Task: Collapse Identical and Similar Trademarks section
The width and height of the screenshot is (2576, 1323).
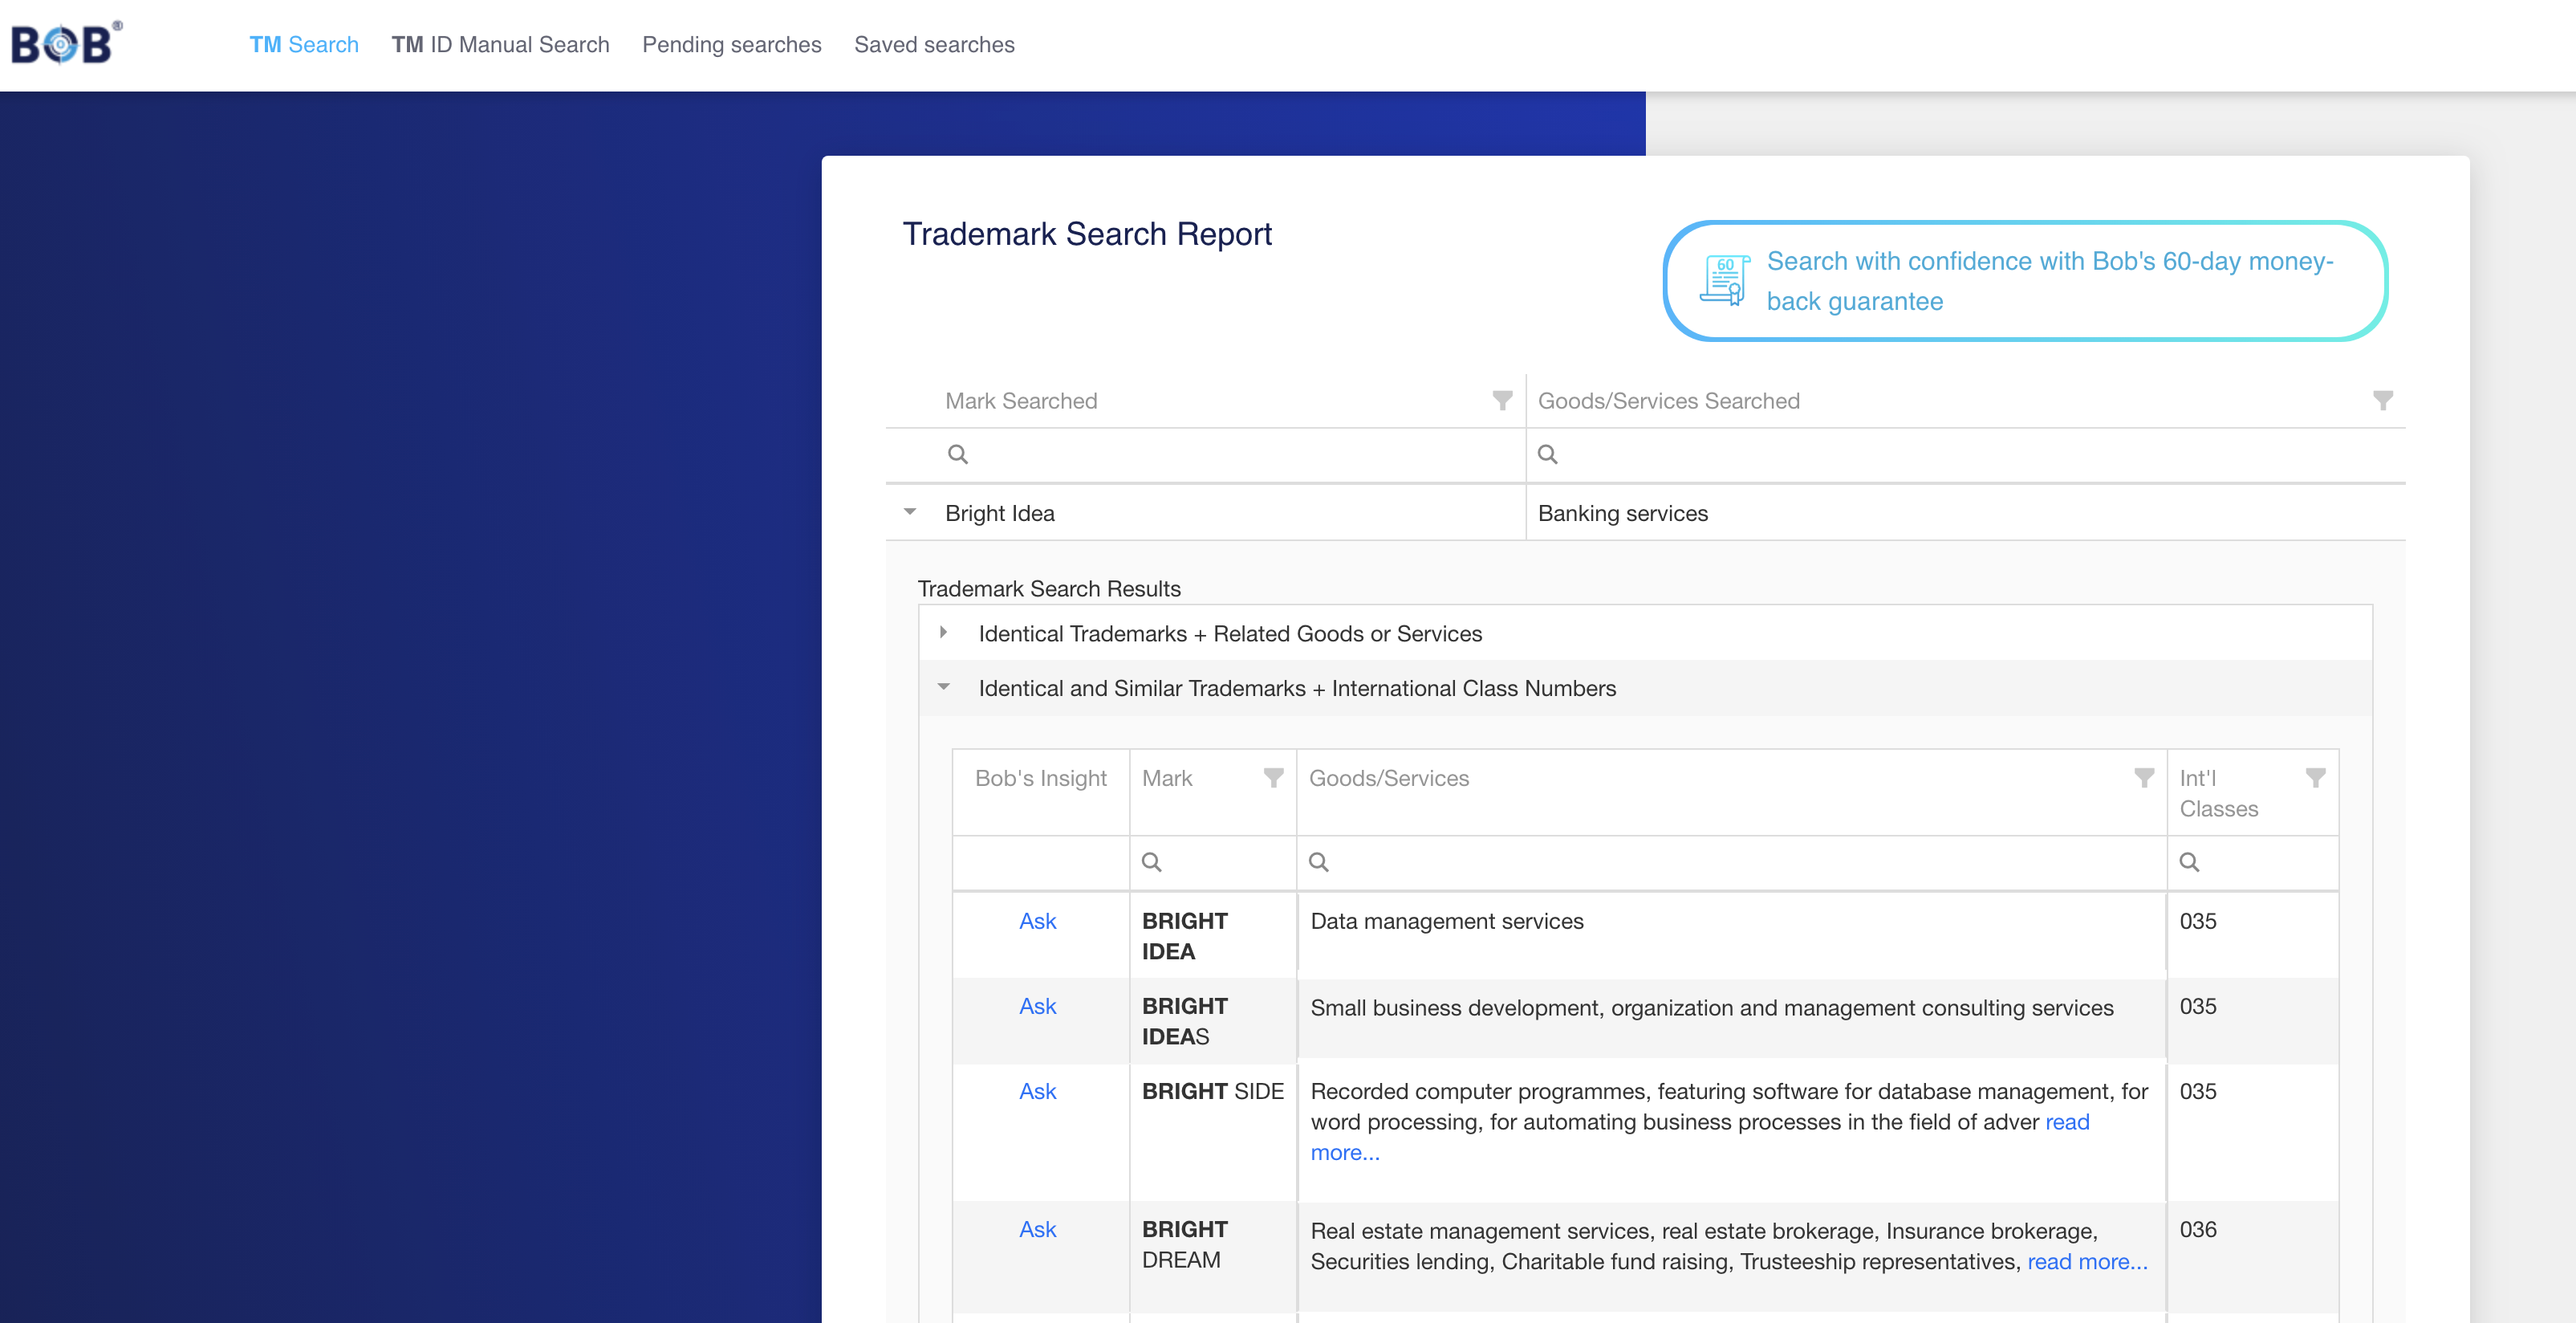Action: (942, 689)
